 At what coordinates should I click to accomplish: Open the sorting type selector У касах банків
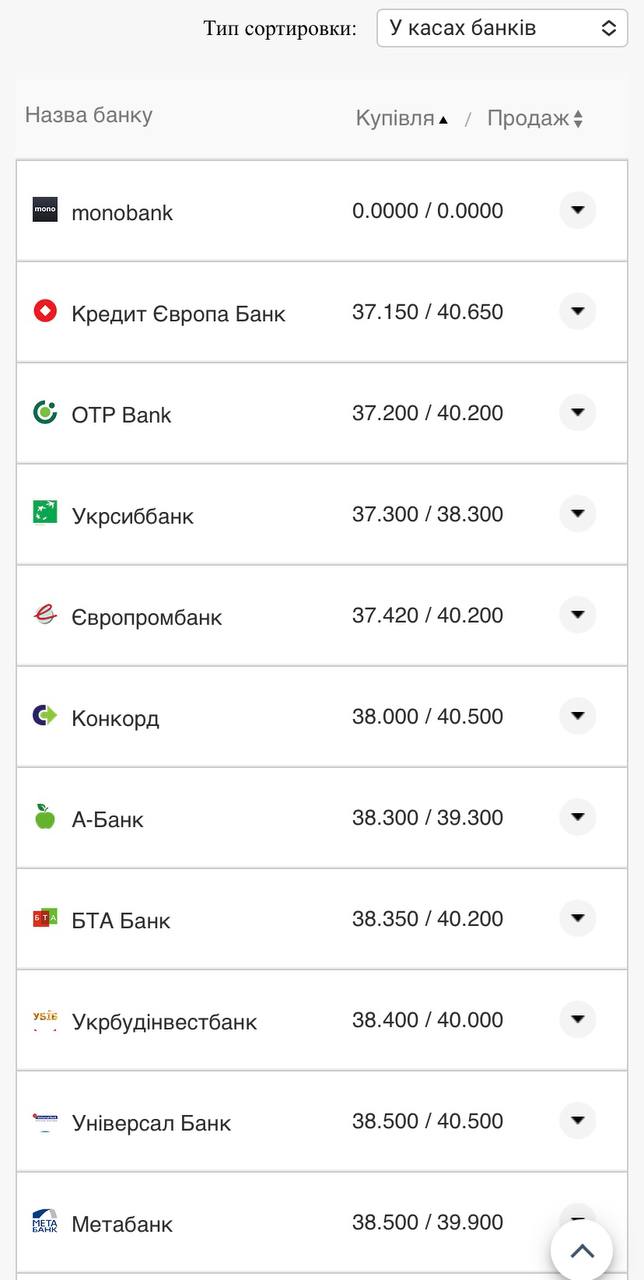point(501,28)
